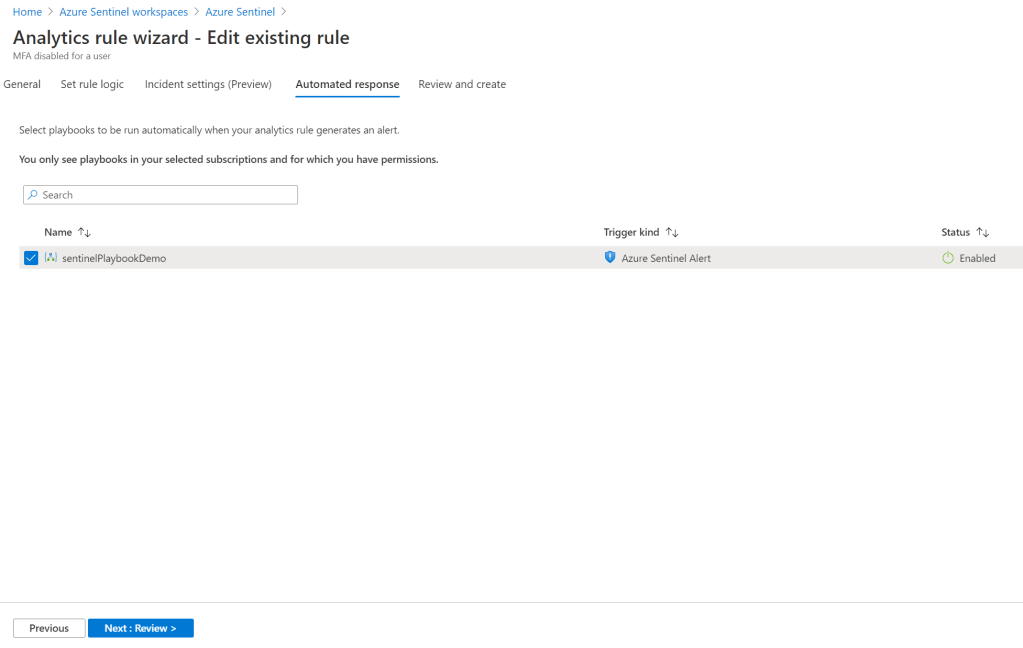Open Azure Sentinel workspaces breadcrumb
The height and width of the screenshot is (648, 1023).
pos(124,12)
